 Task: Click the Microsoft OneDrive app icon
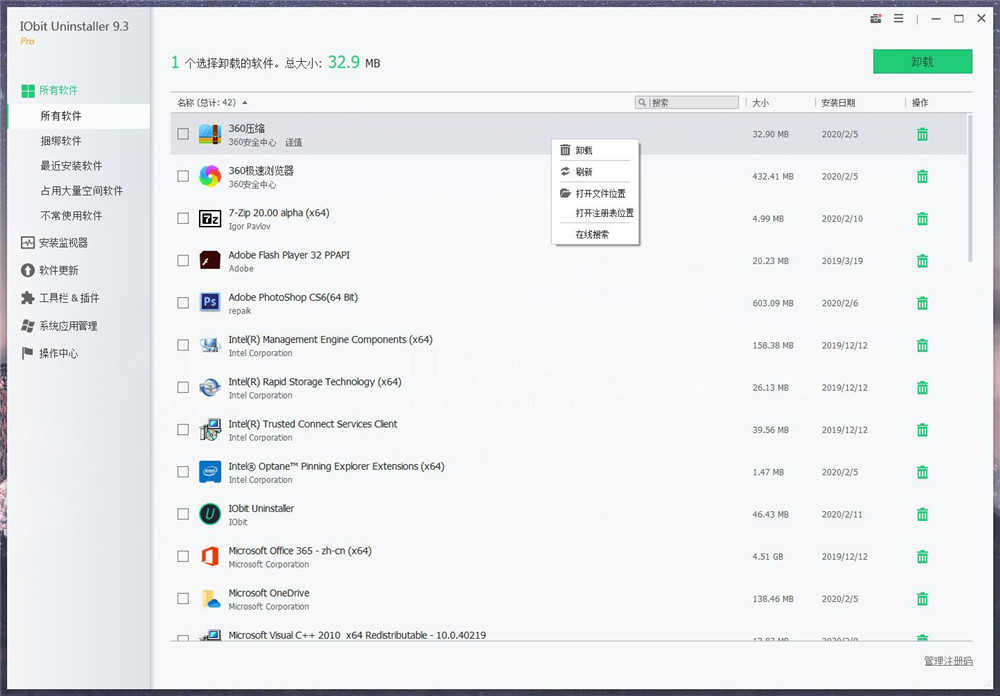210,598
